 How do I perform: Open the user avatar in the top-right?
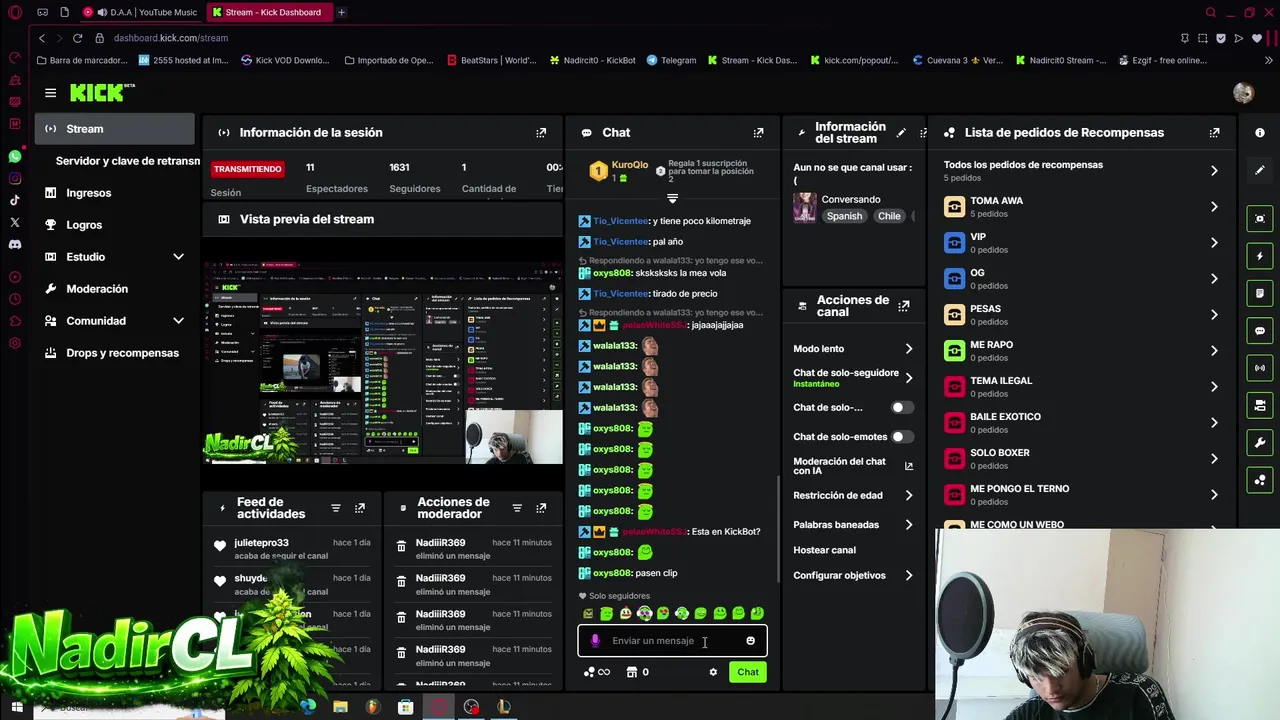1243,93
